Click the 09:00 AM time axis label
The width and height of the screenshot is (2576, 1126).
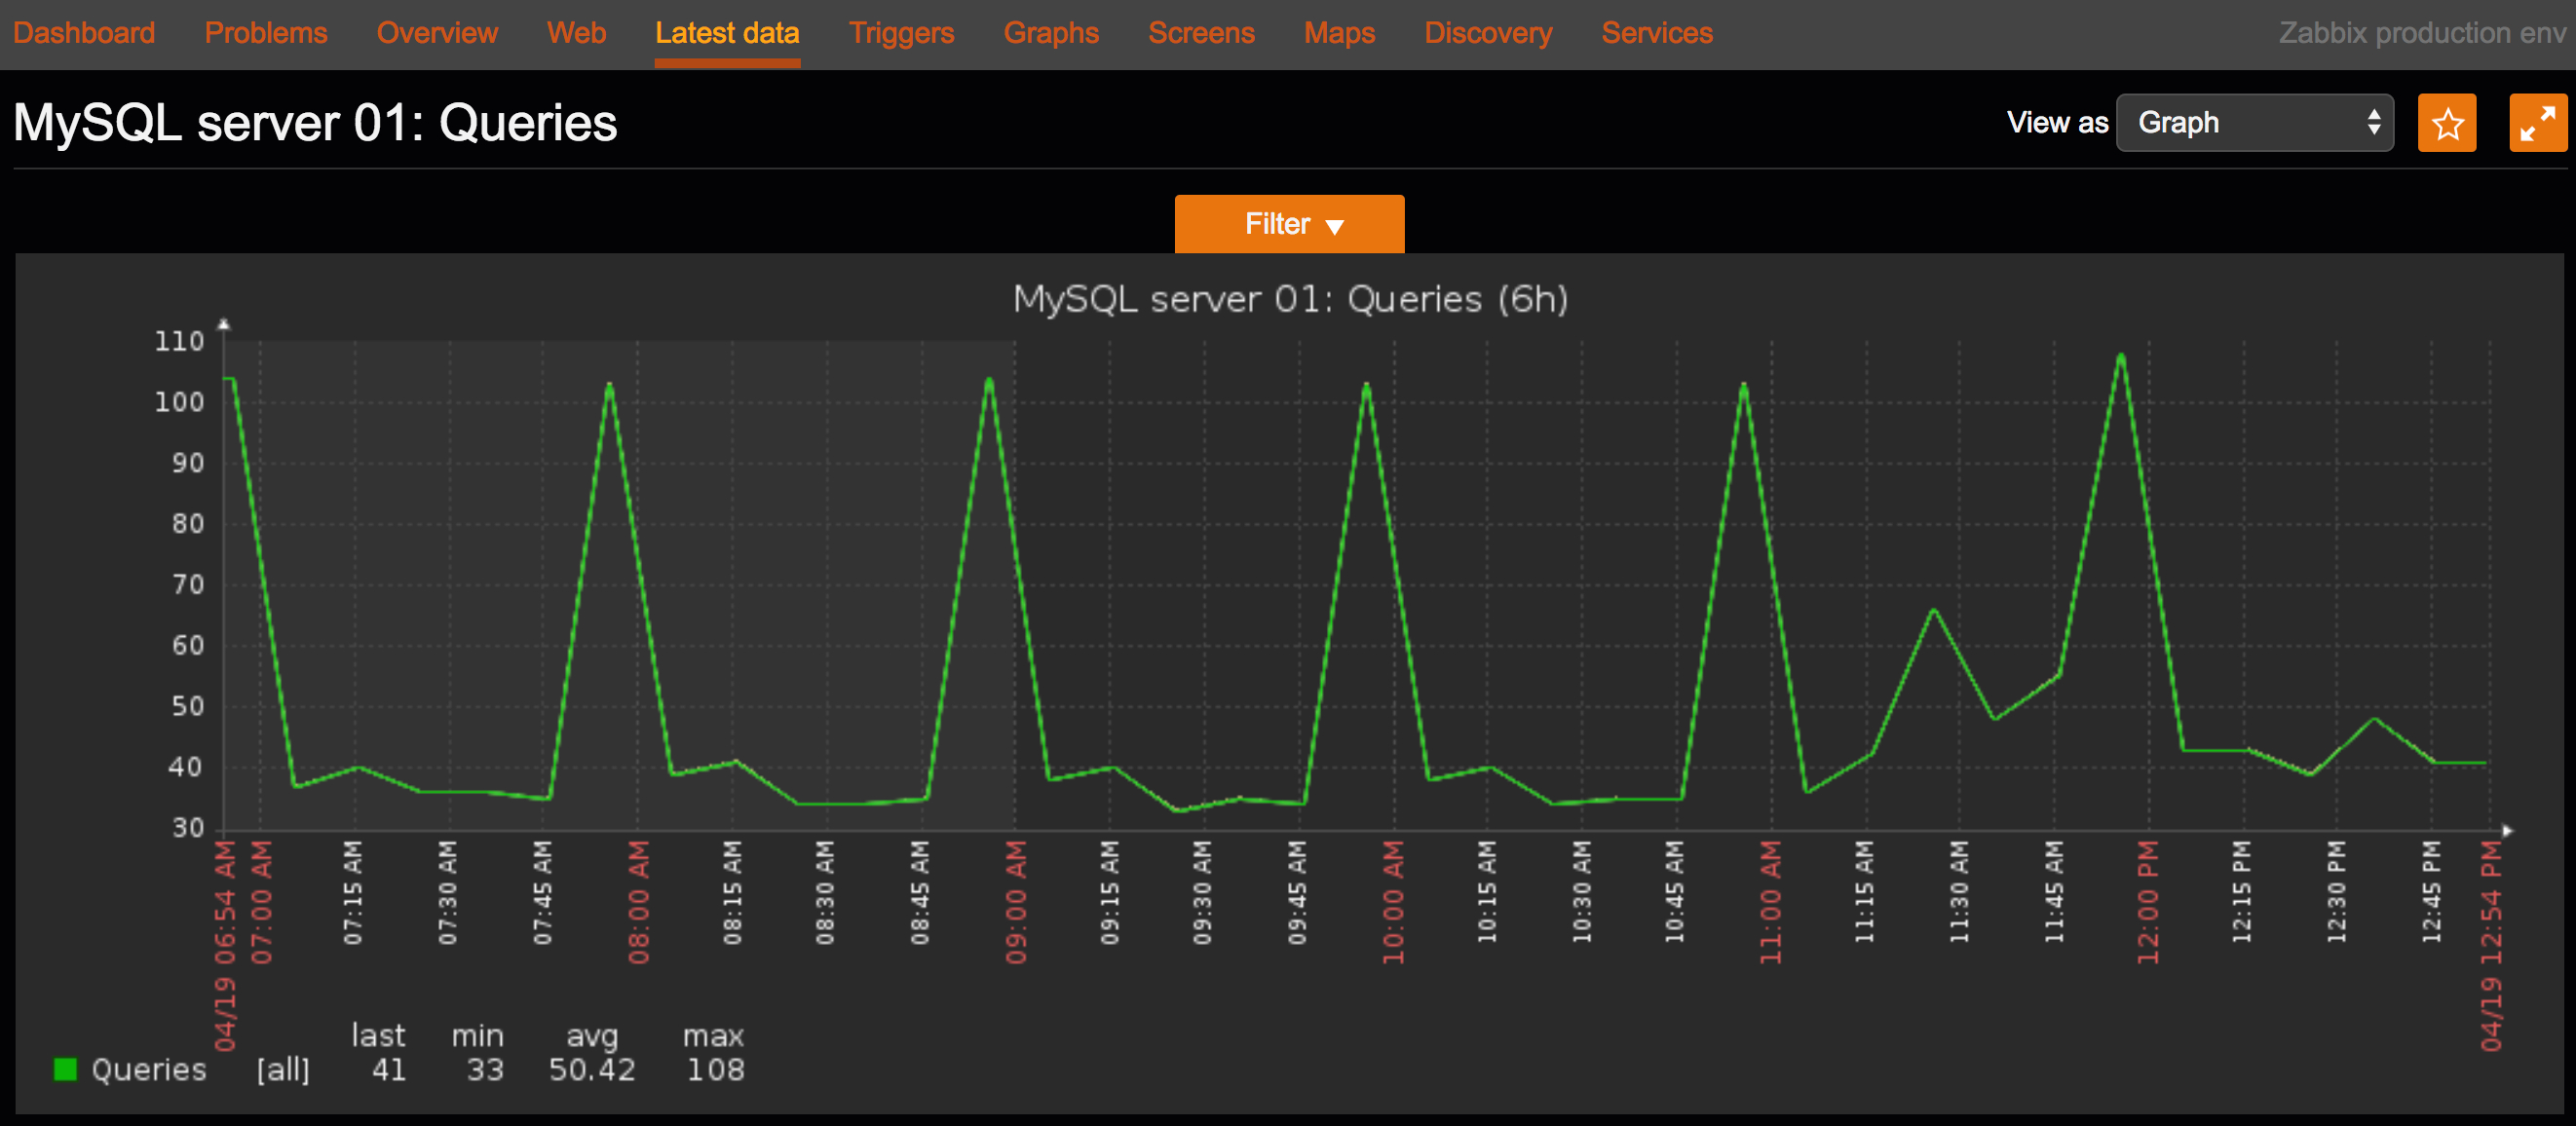point(1016,902)
